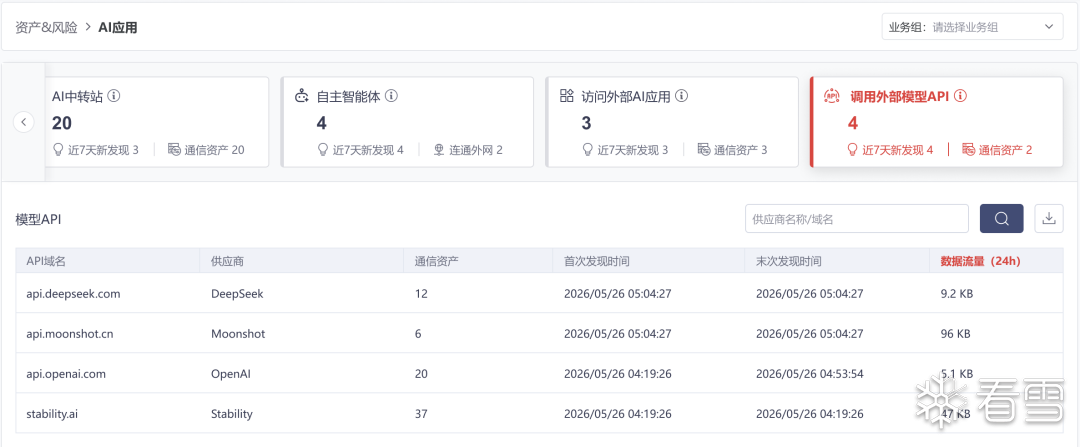Image resolution: width=1080 pixels, height=447 pixels.
Task: Click OpenAI last seen 2026/05/26 04:53:54
Action: (x=809, y=373)
